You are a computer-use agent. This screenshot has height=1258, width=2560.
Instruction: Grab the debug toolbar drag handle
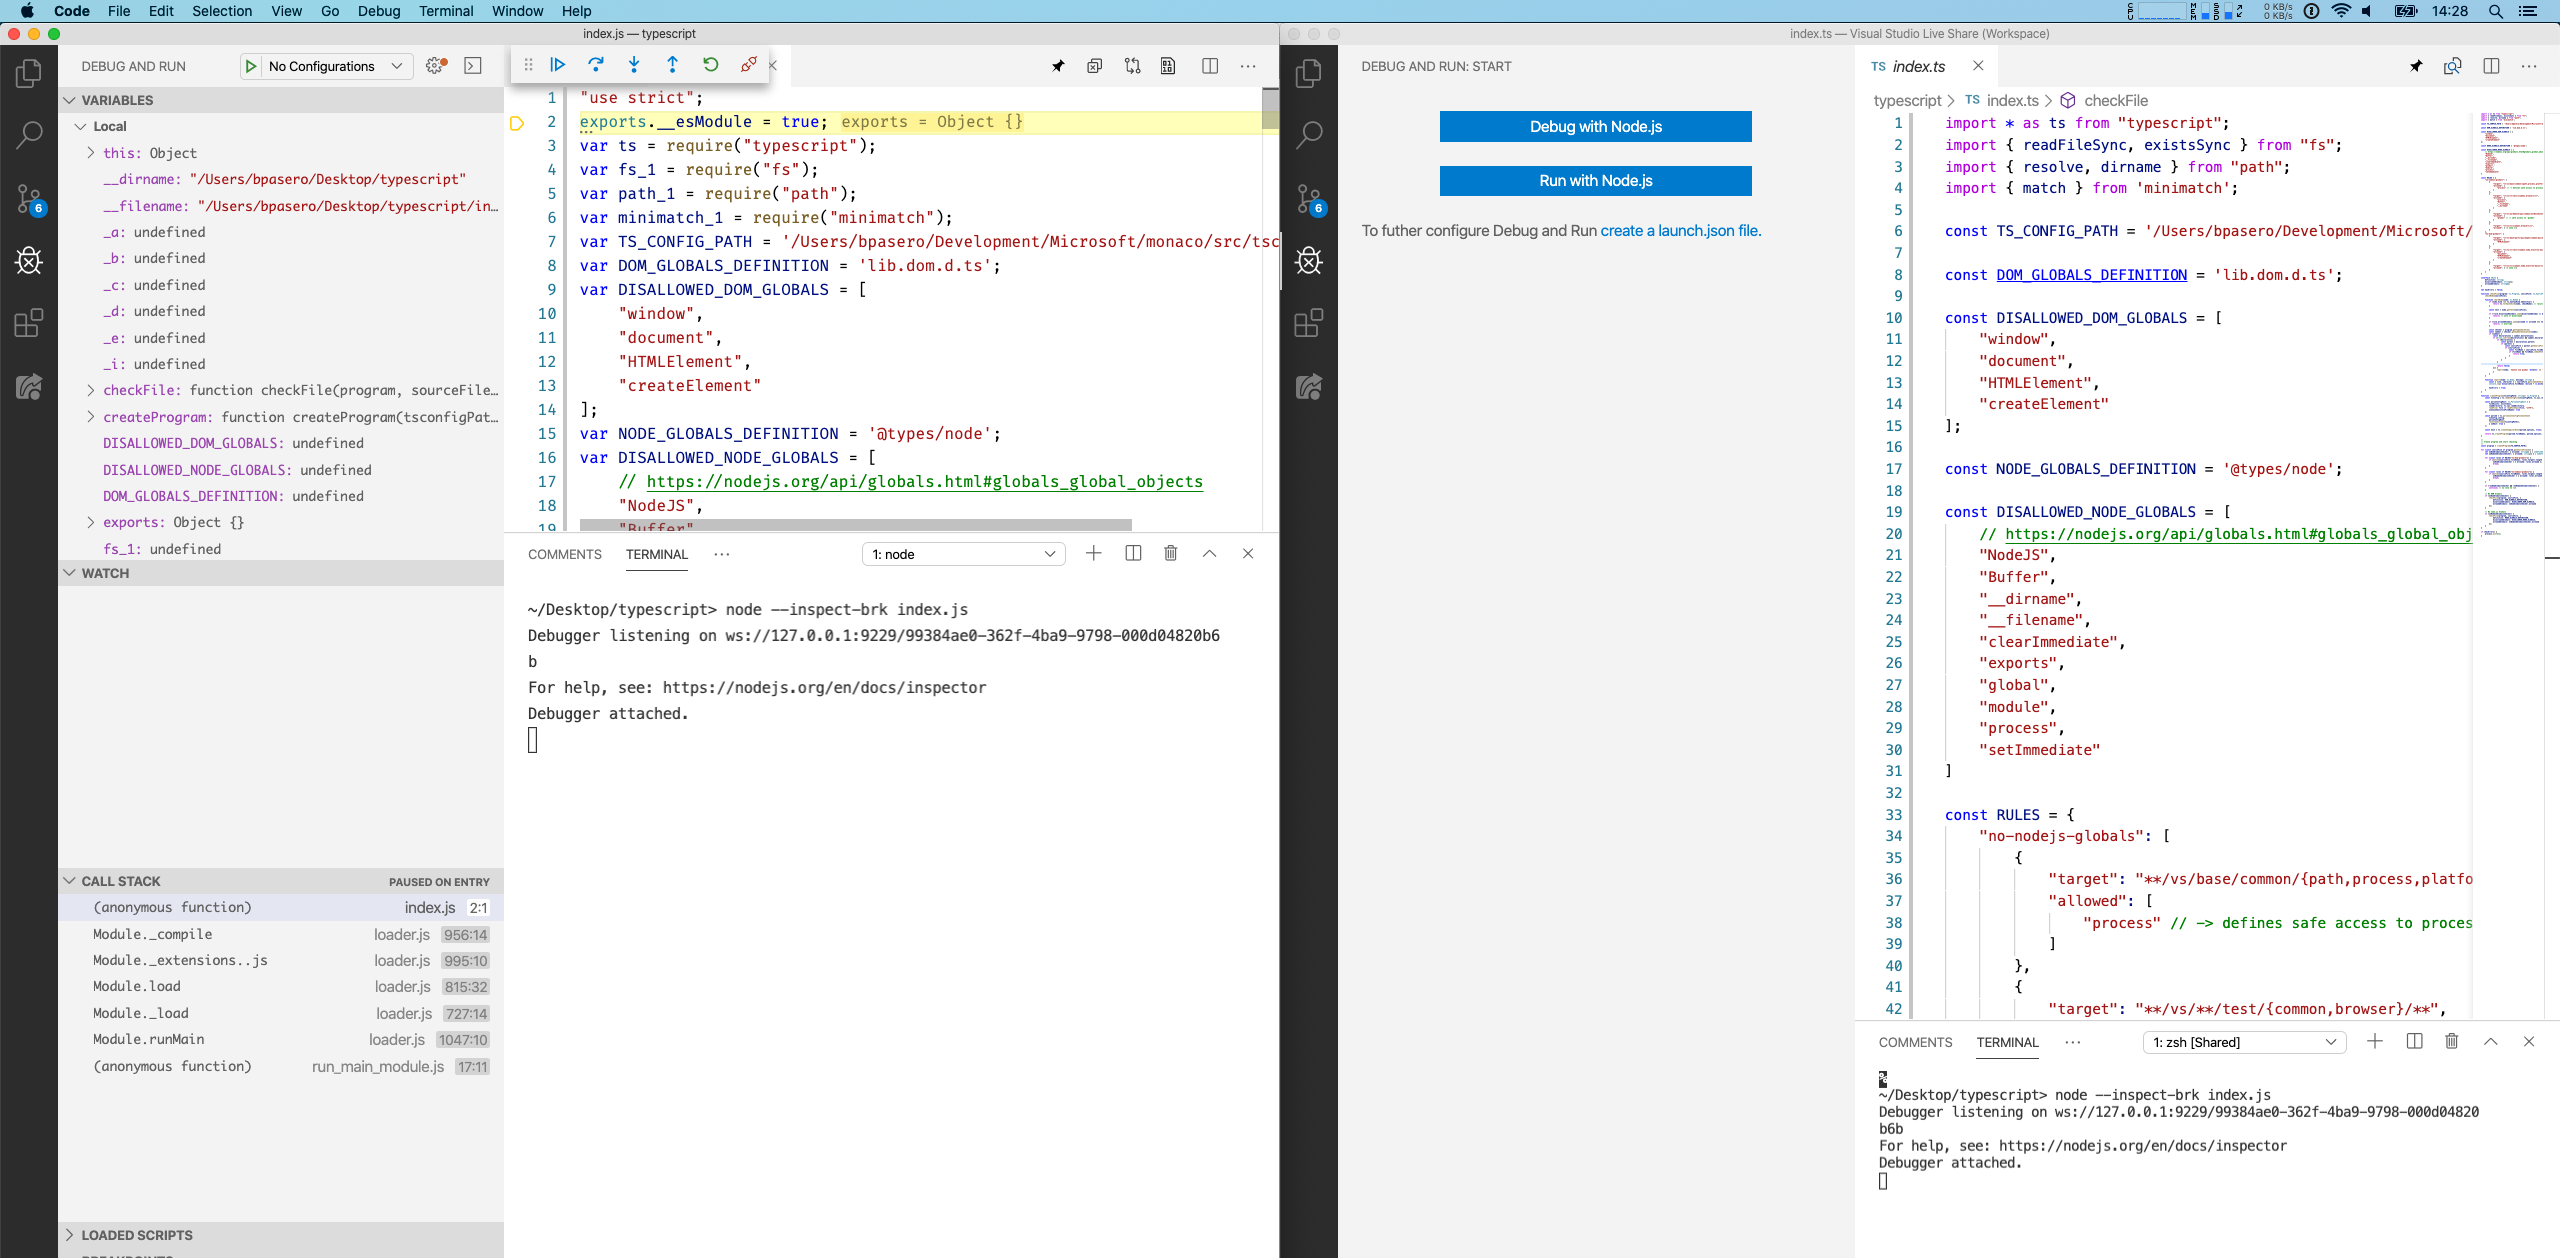[x=528, y=65]
